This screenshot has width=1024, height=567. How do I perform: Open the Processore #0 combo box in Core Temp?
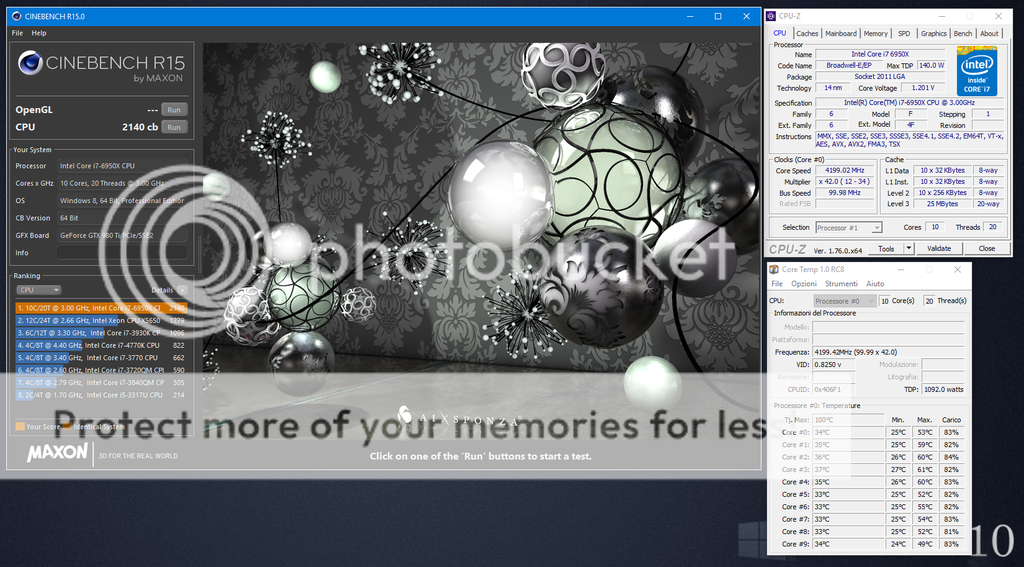point(845,300)
